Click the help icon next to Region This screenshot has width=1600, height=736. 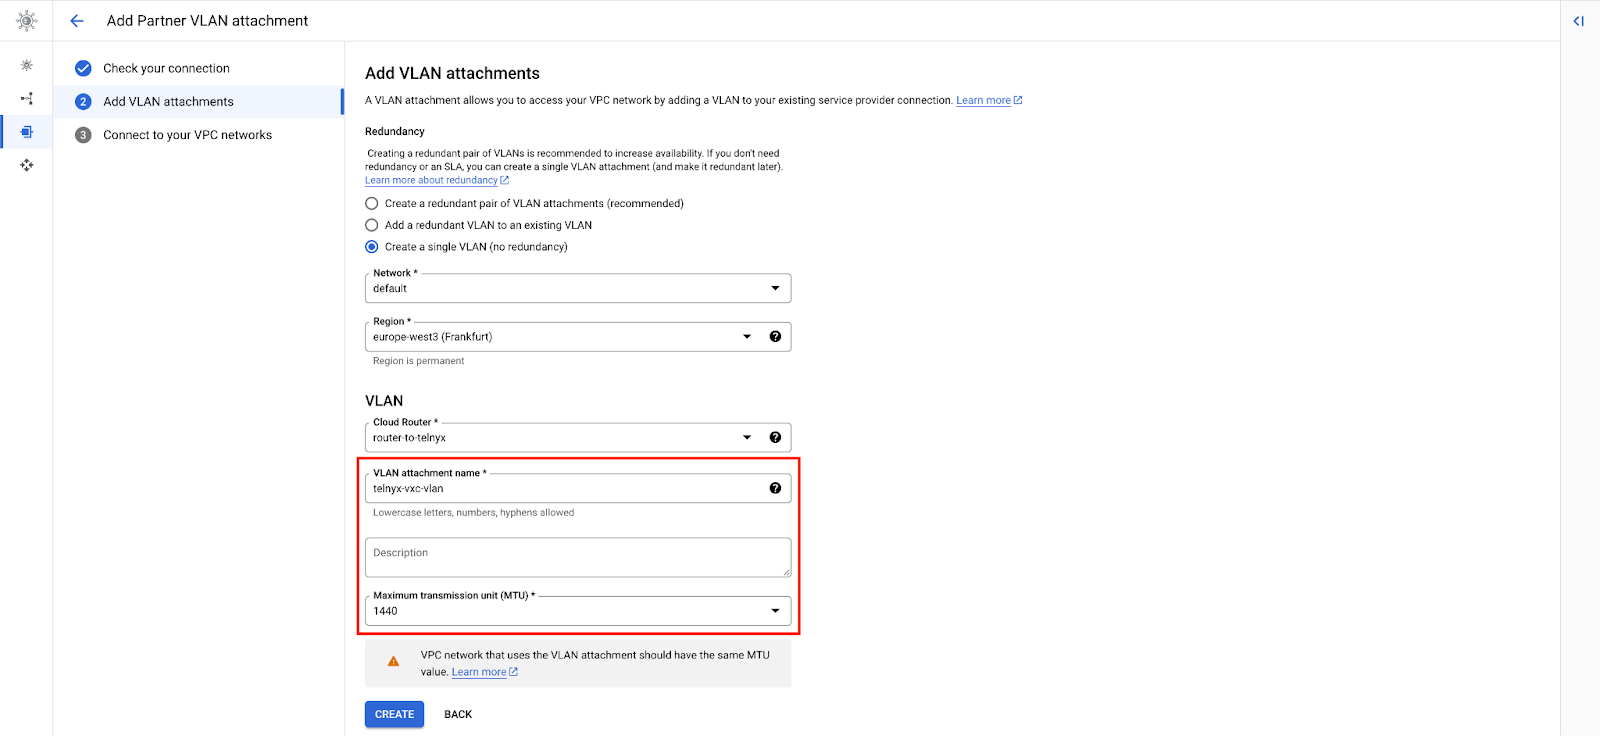[x=775, y=337]
